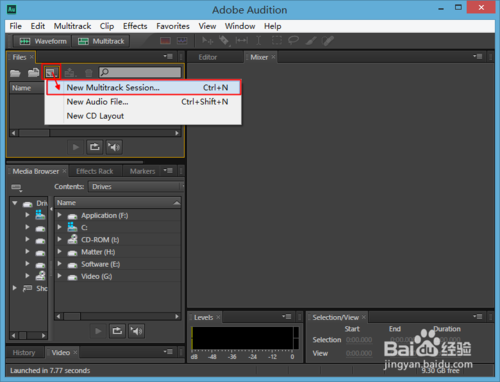Viewport: 500px width, 382px height.
Task: Sort Media Browser by Name column header
Action: coord(118,203)
